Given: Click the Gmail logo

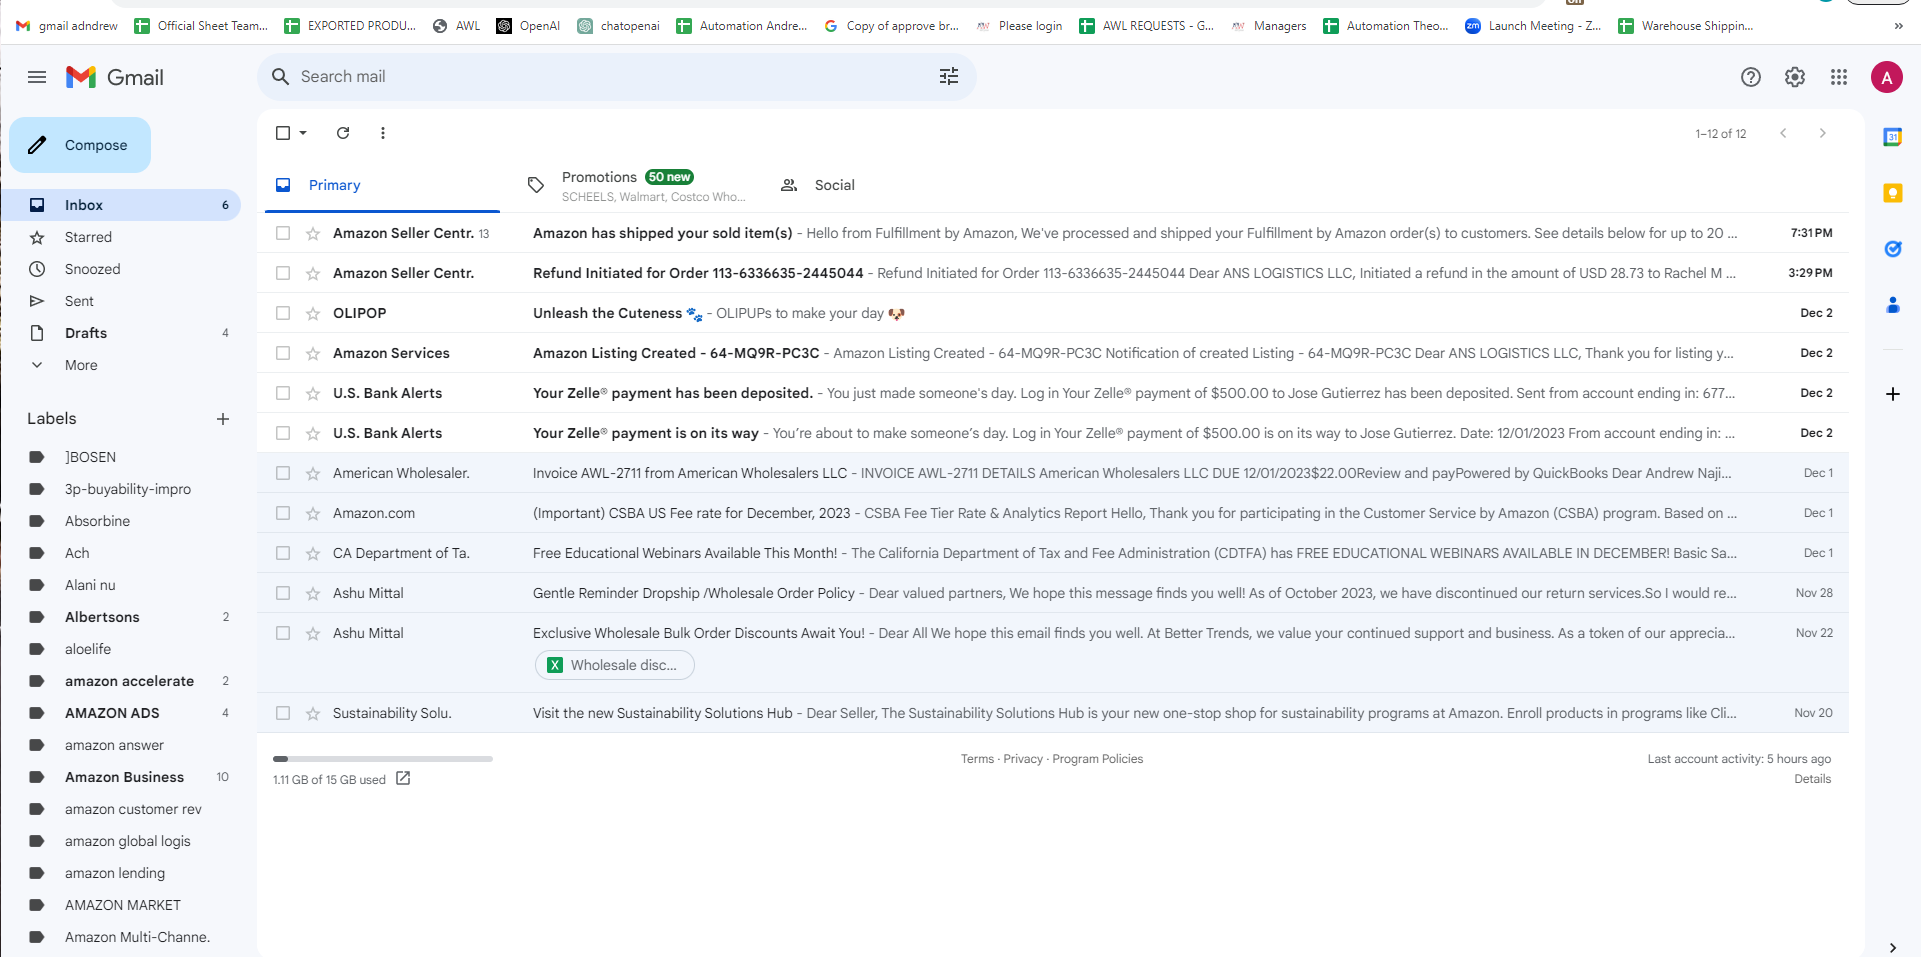Looking at the screenshot, I should (115, 77).
